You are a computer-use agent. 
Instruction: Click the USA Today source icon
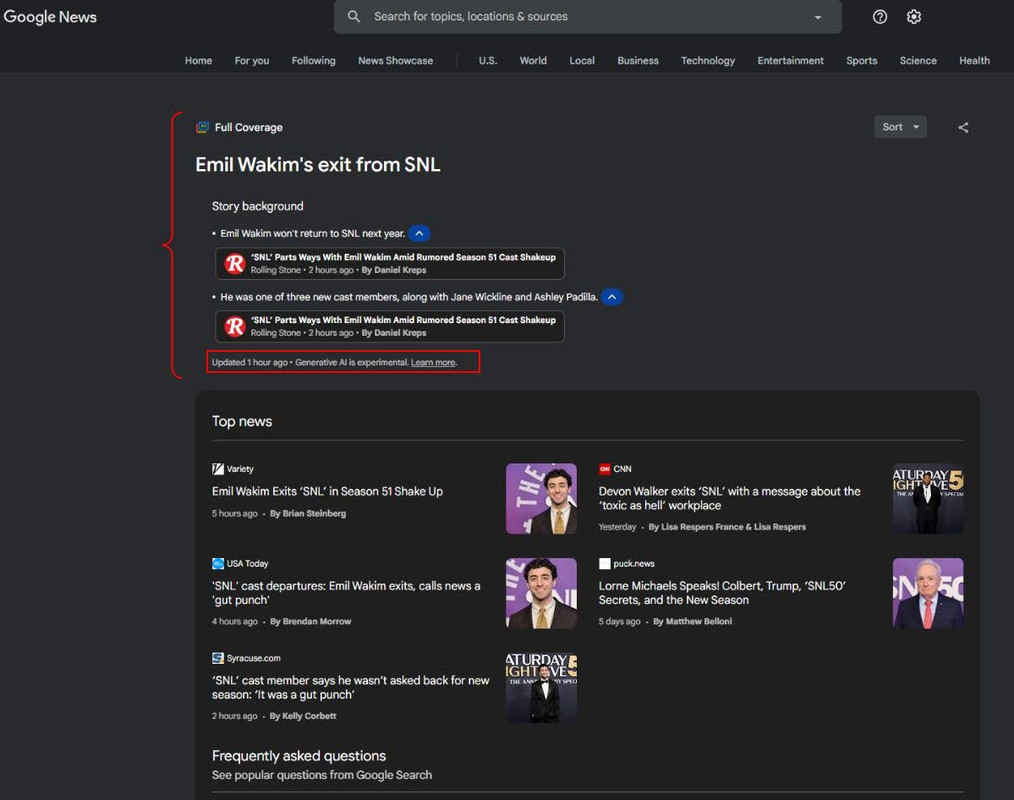point(218,563)
